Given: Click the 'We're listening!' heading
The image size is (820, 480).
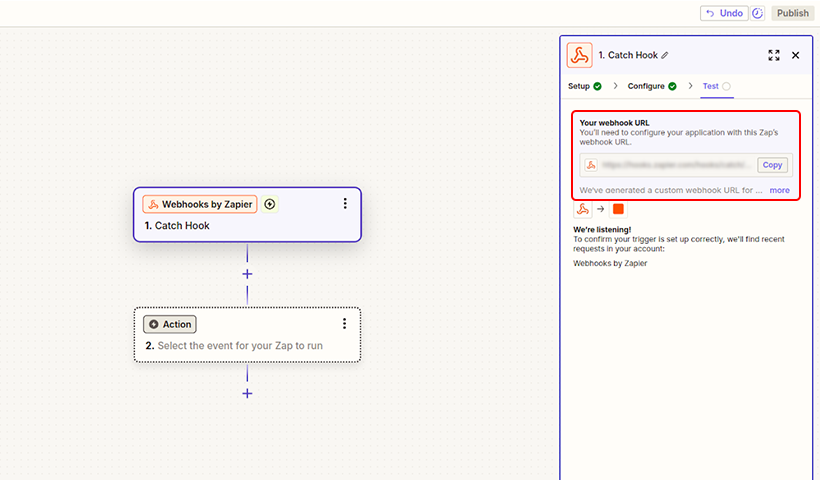Looking at the screenshot, I should [602, 230].
